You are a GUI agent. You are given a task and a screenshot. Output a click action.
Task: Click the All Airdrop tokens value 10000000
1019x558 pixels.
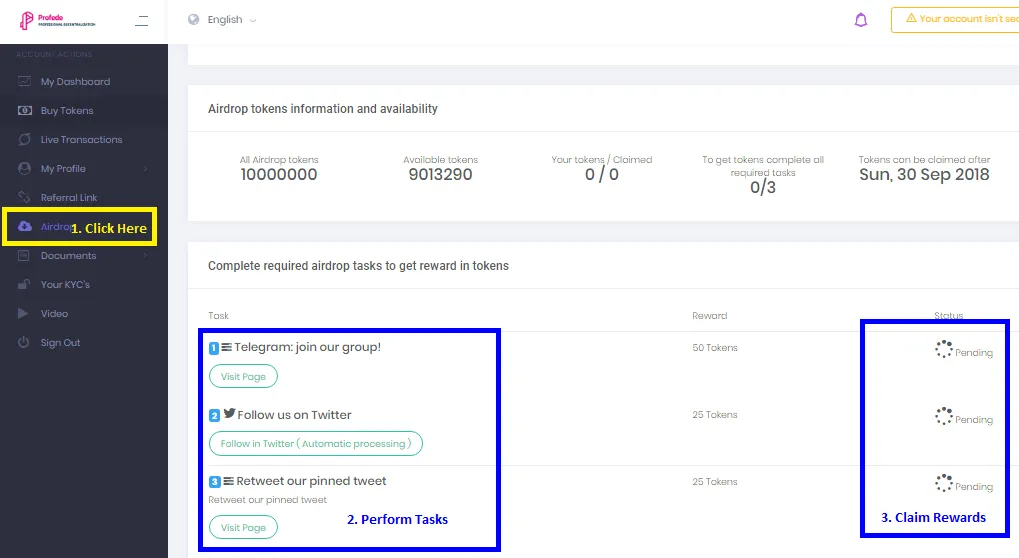coord(279,174)
